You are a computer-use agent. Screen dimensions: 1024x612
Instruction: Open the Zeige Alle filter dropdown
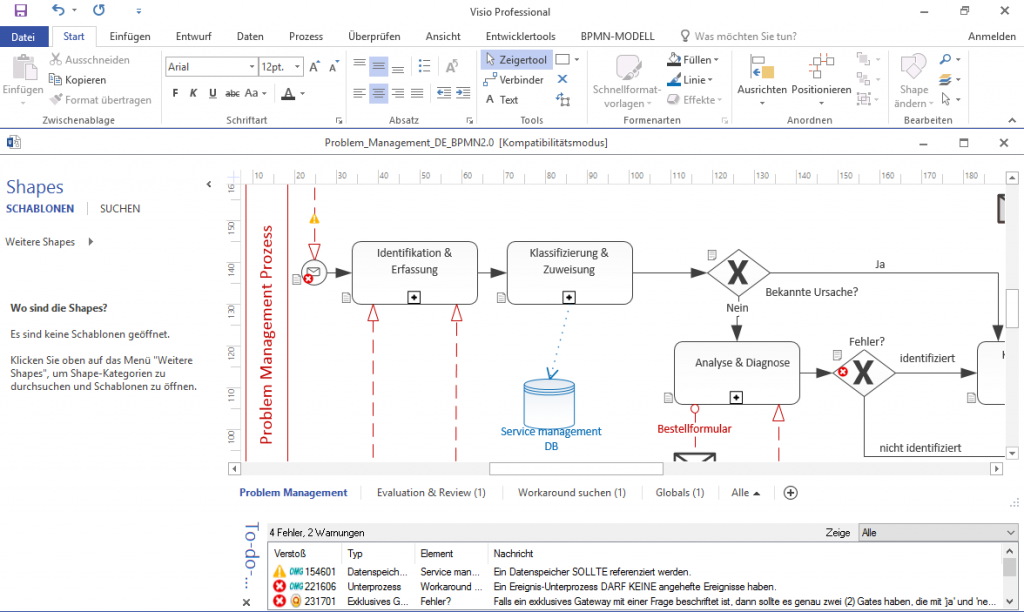coord(938,532)
